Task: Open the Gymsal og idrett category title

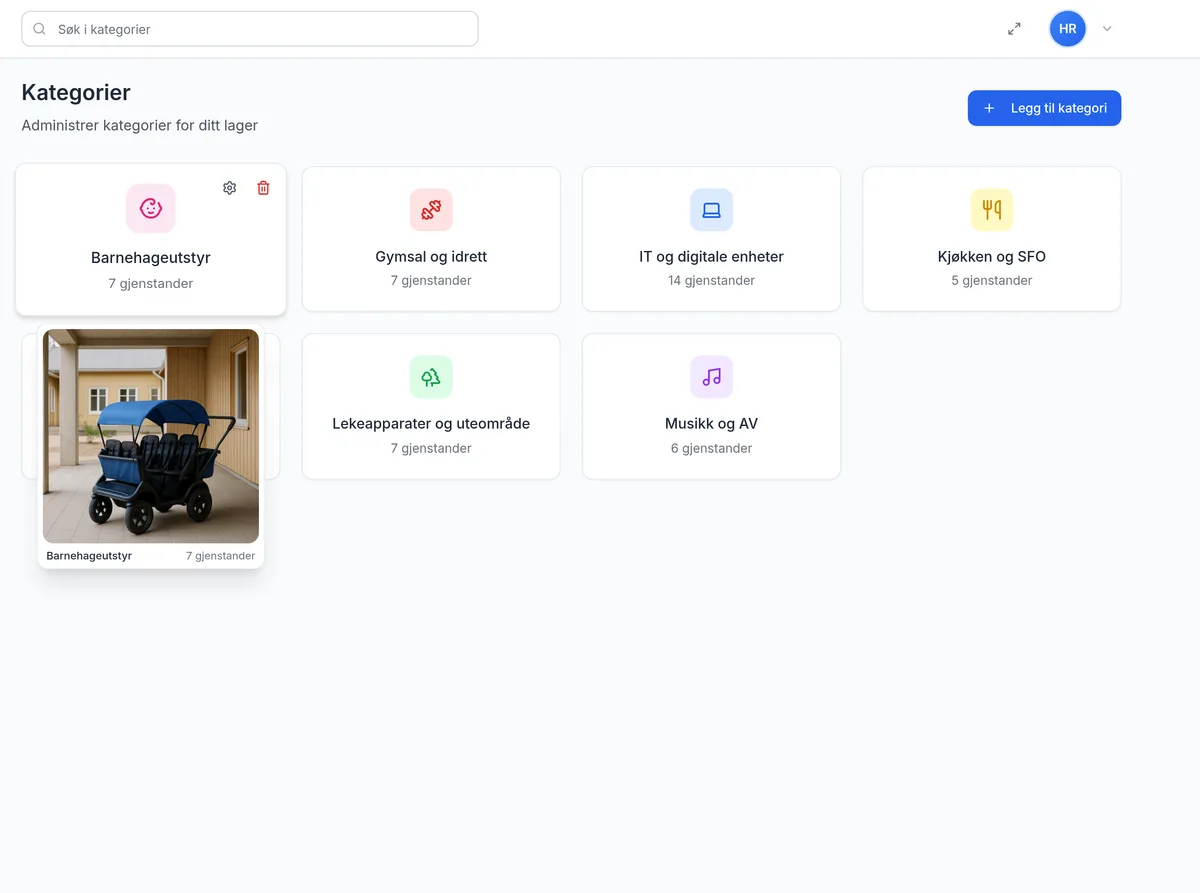Action: (431, 257)
